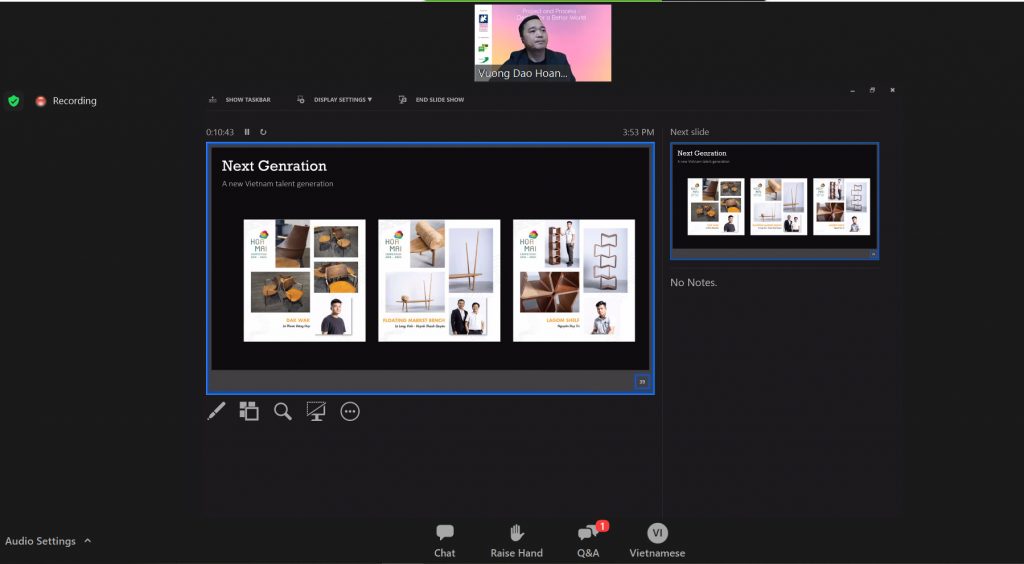
Task: Click the Lagom Shelf card on slide
Action: [x=573, y=280]
